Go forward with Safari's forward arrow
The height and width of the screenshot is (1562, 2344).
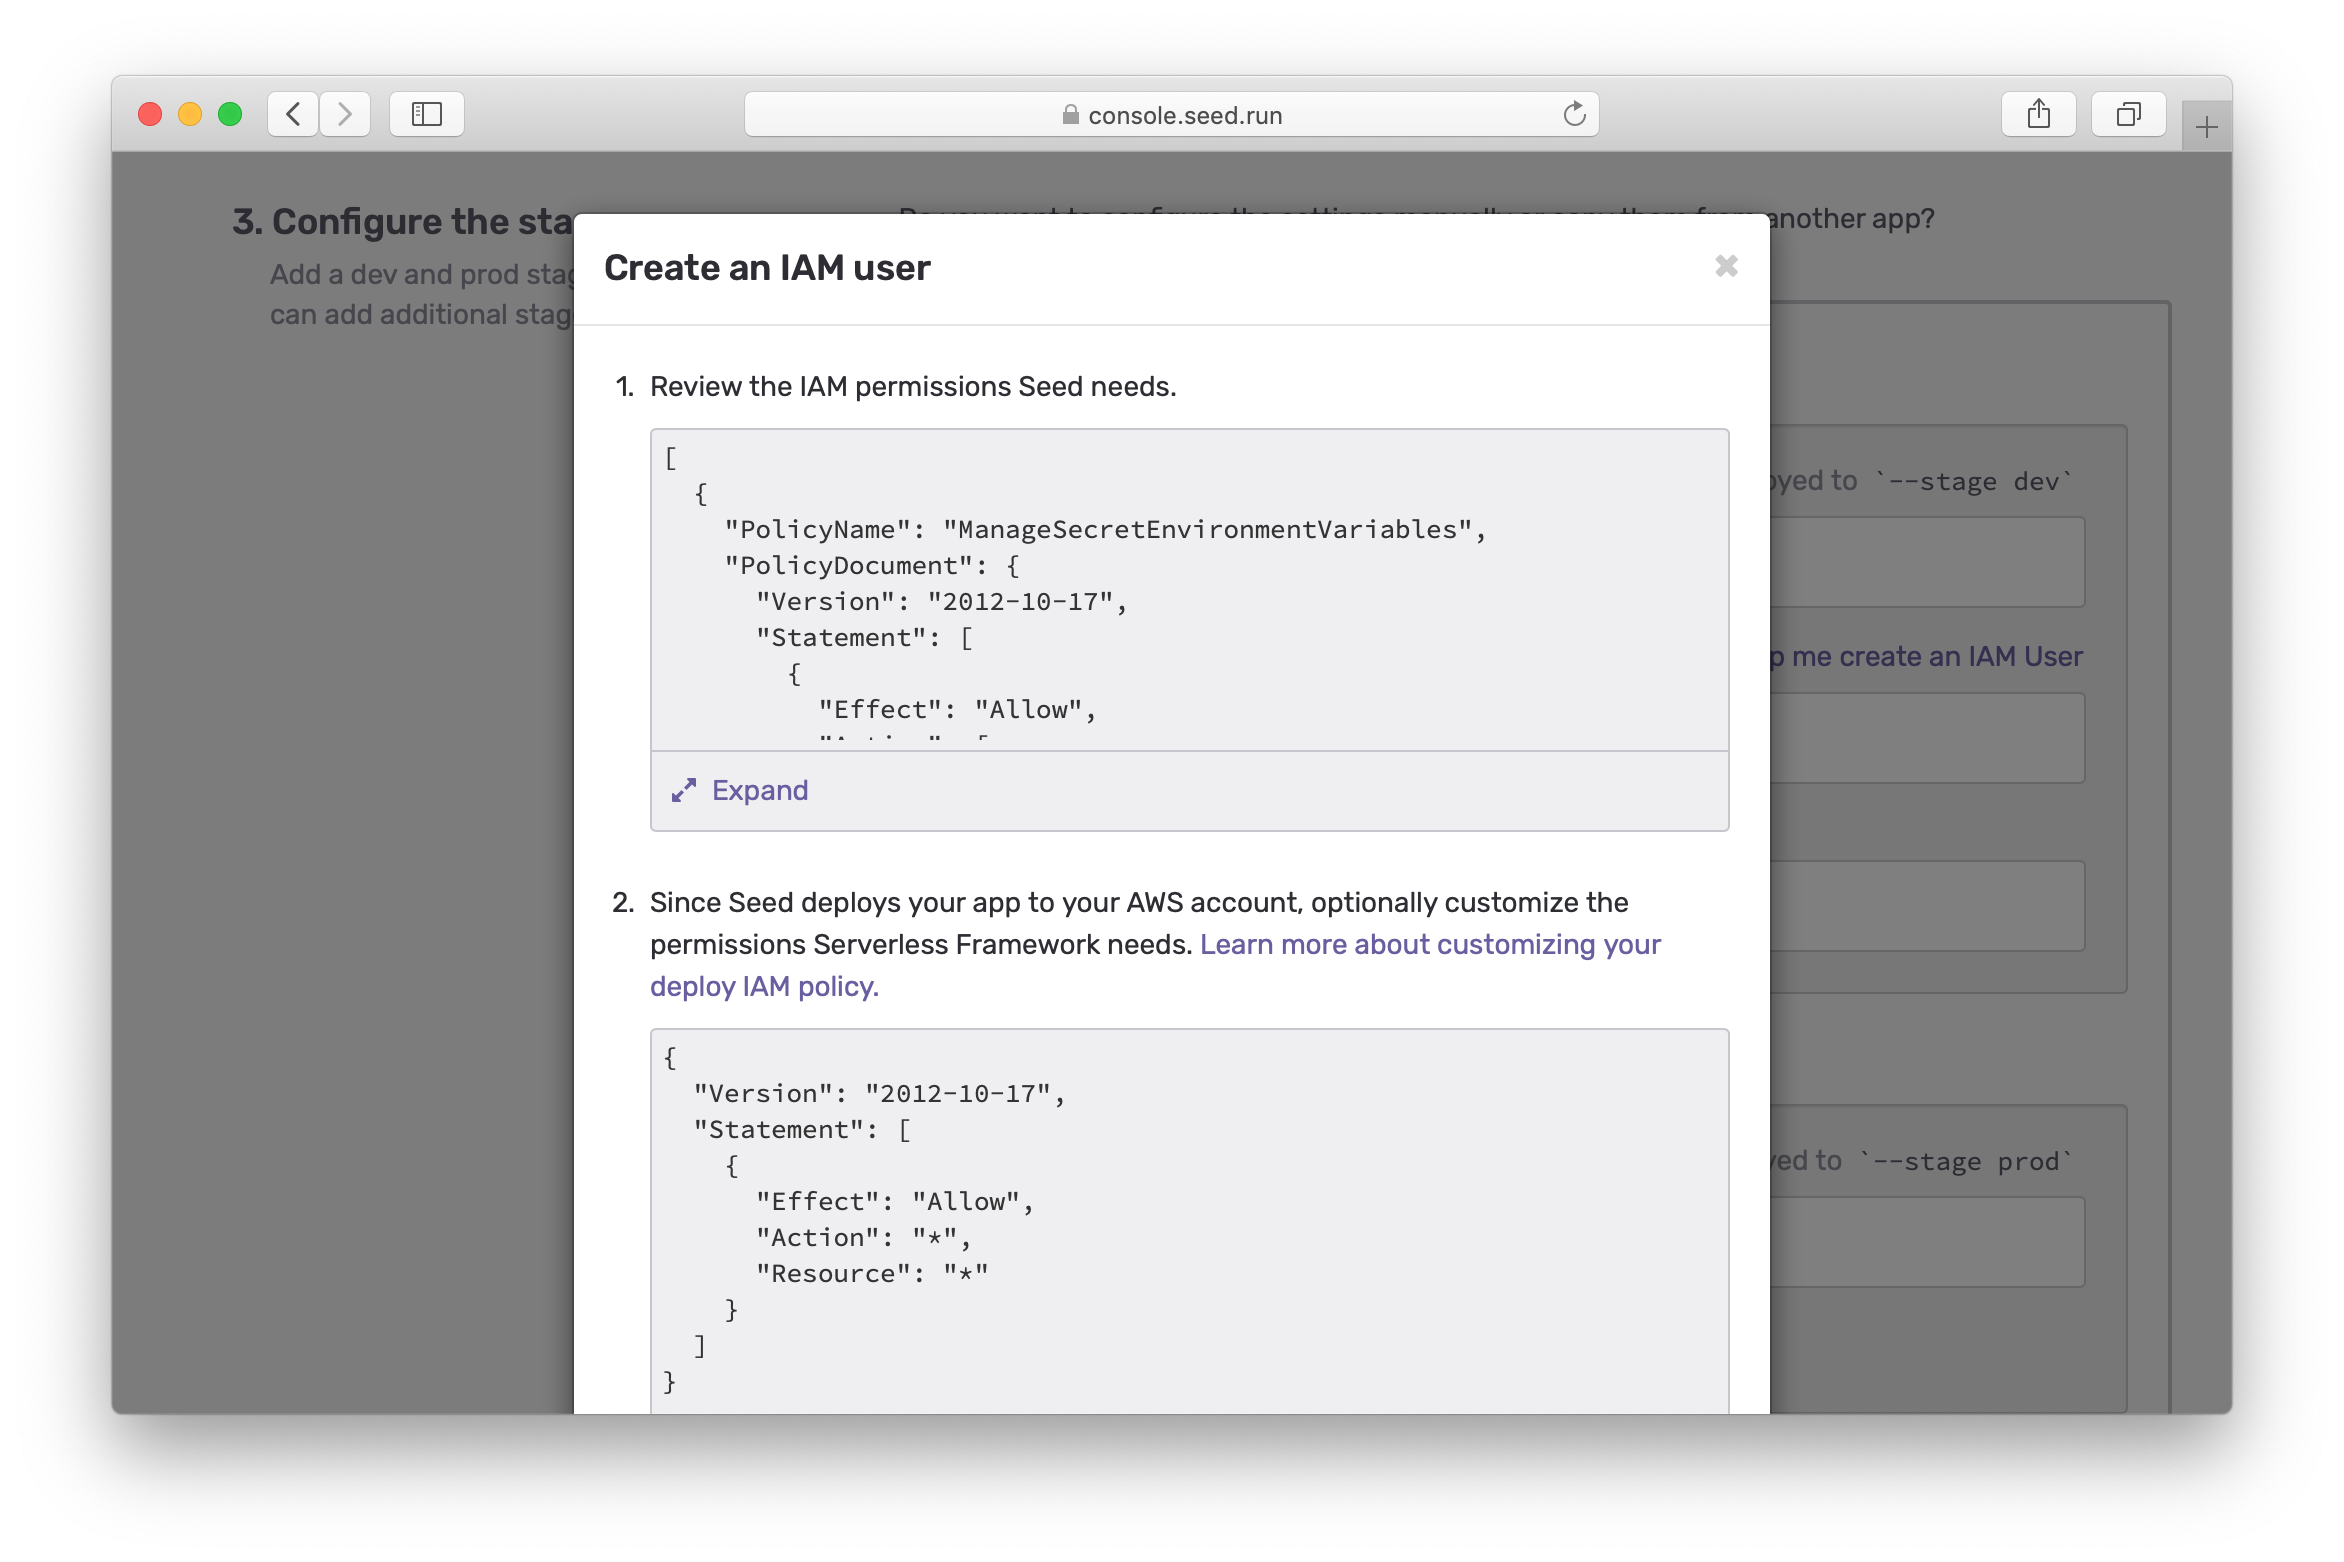tap(345, 114)
